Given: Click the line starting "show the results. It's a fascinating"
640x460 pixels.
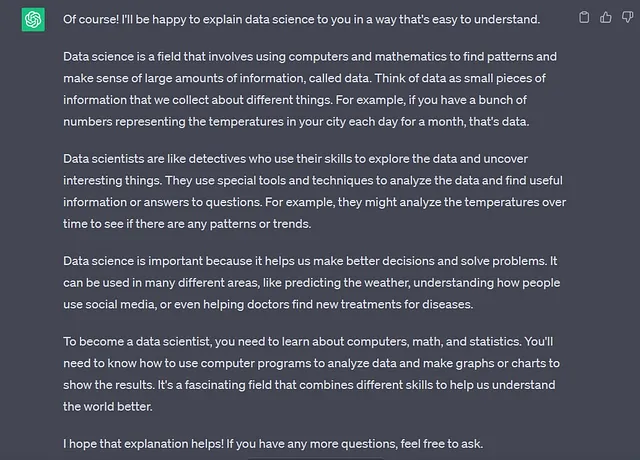Looking at the screenshot, I should pos(309,385).
